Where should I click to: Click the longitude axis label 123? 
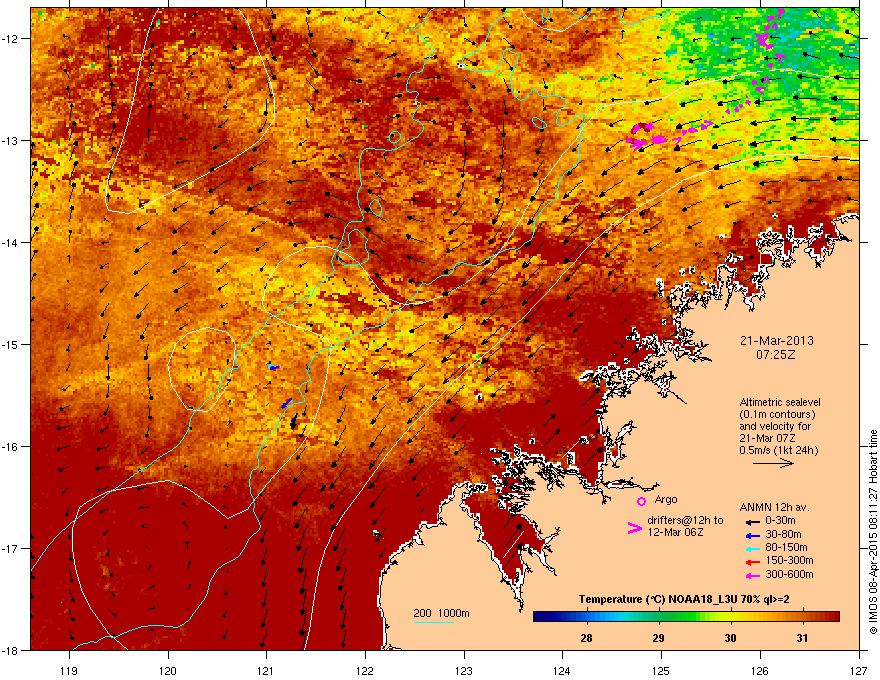[x=464, y=671]
